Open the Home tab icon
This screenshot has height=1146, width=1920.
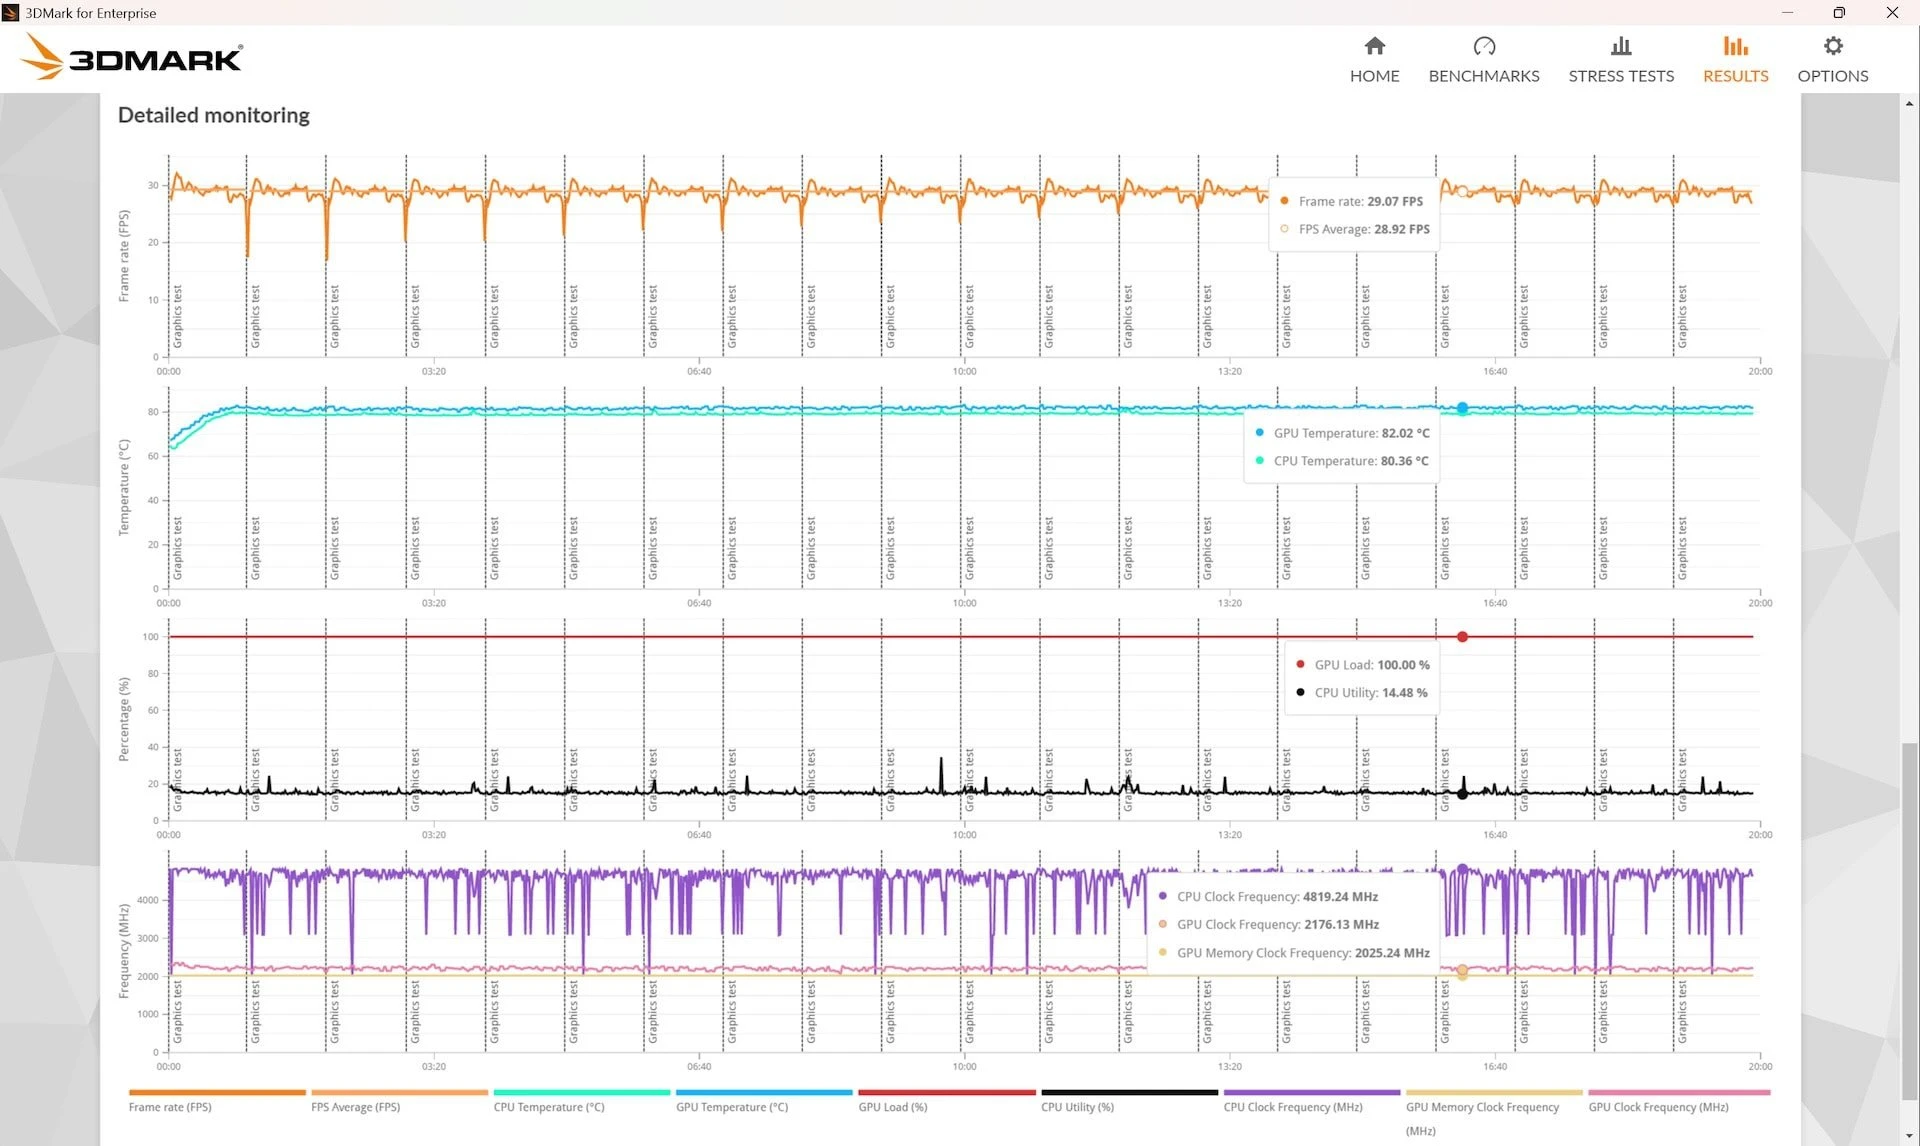pos(1375,46)
